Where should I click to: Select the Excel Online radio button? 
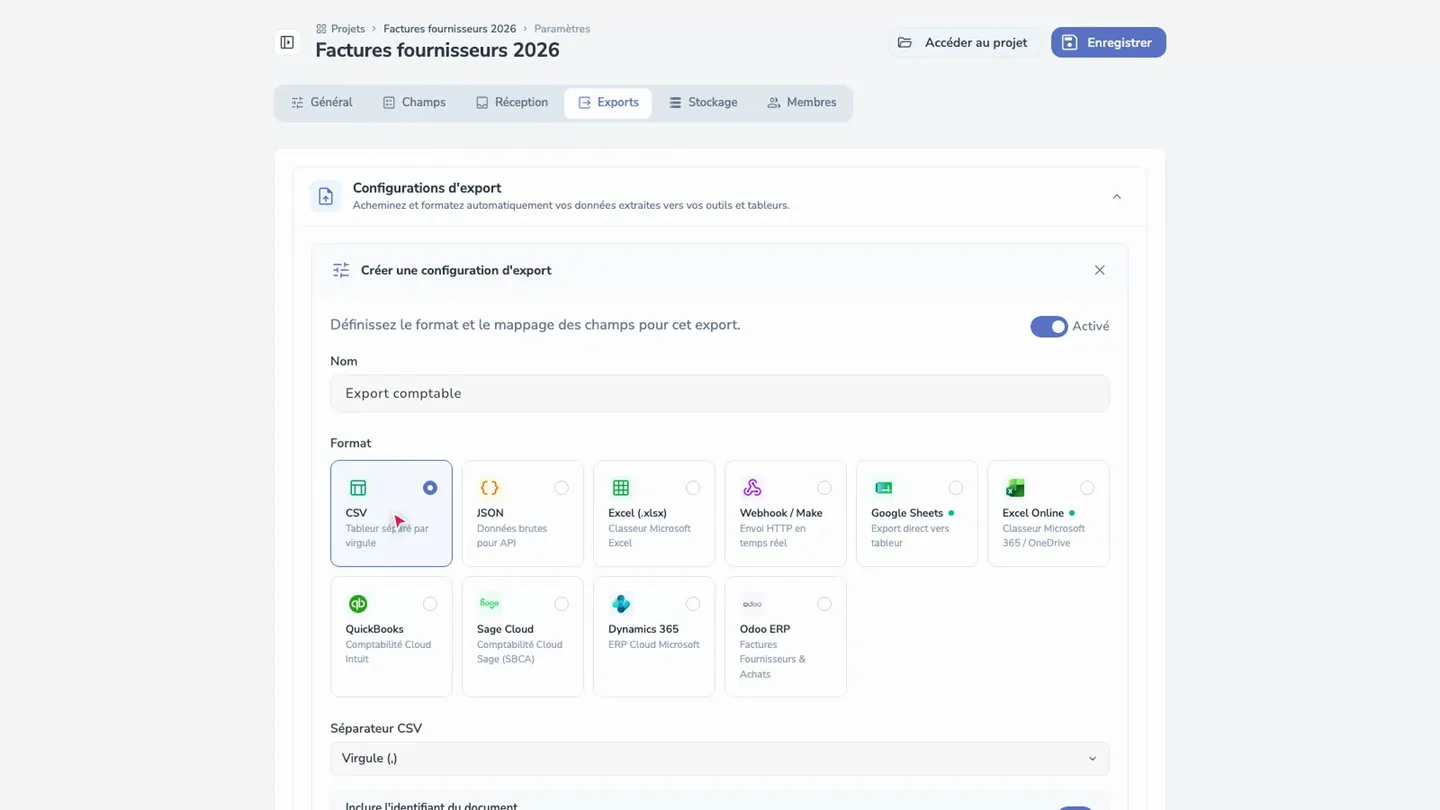(x=1087, y=488)
